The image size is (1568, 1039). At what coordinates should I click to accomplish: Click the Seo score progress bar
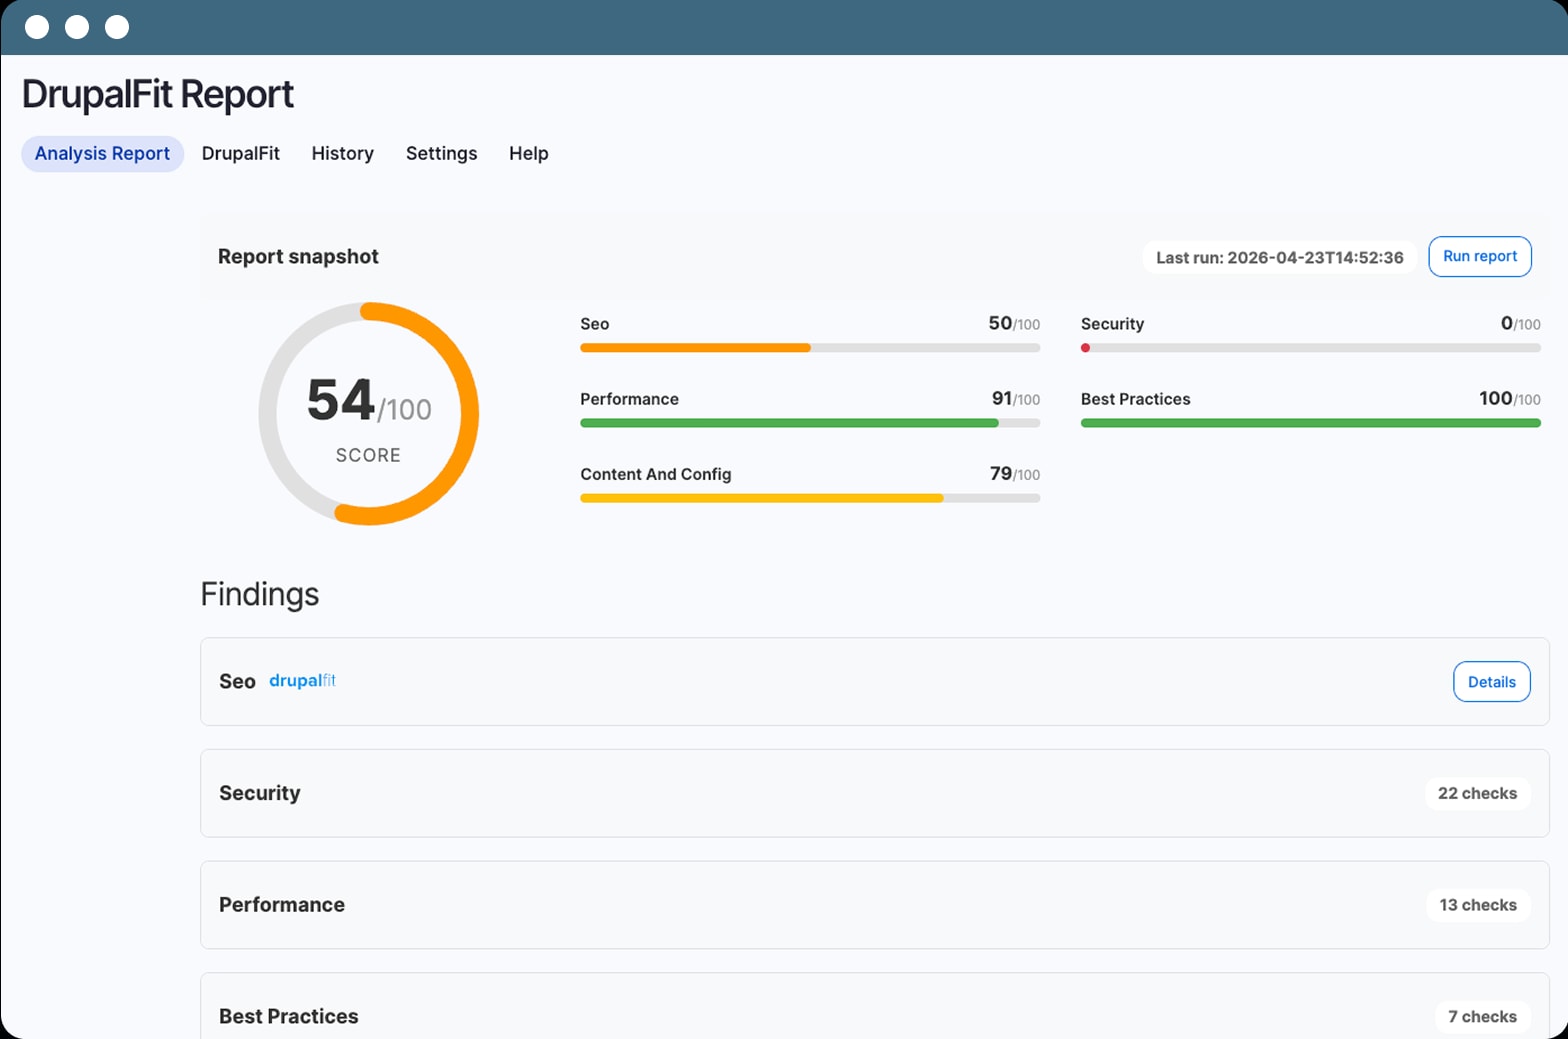(810, 348)
